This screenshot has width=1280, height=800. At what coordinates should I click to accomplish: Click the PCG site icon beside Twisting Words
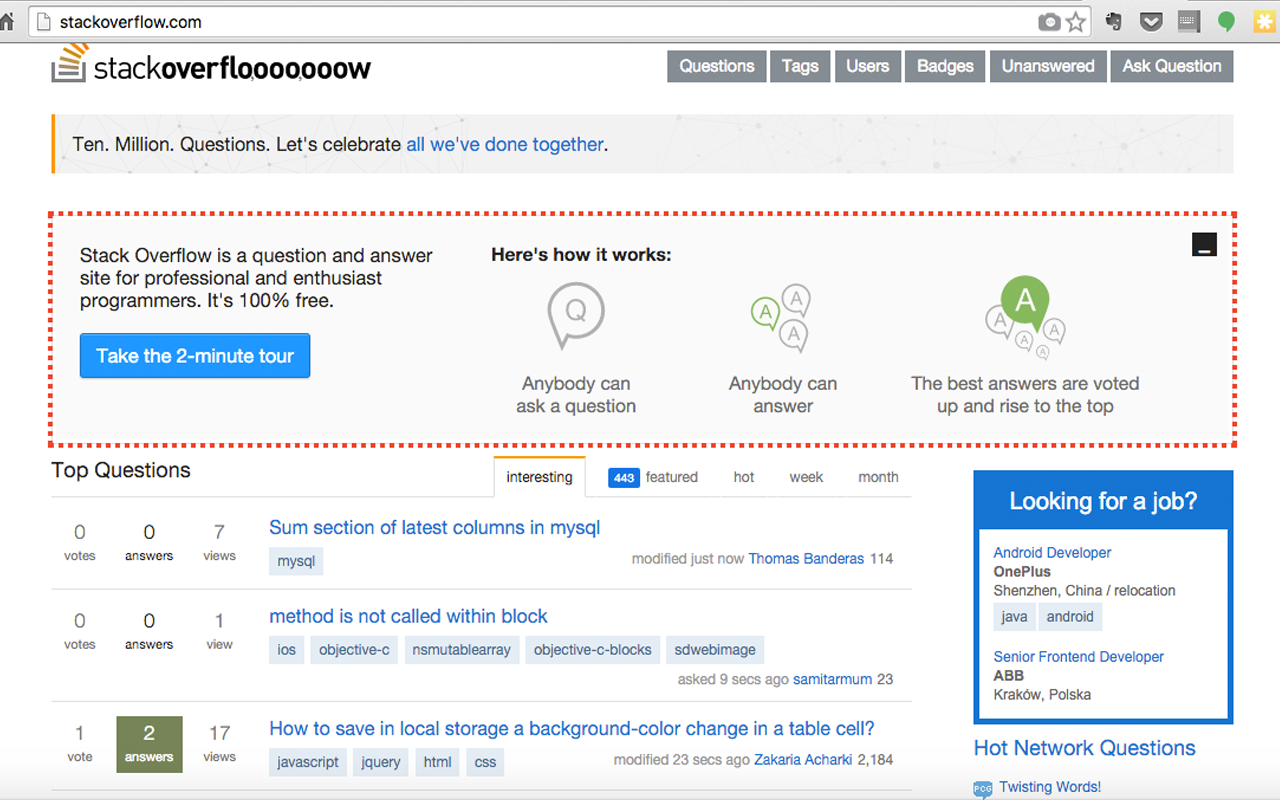[983, 789]
